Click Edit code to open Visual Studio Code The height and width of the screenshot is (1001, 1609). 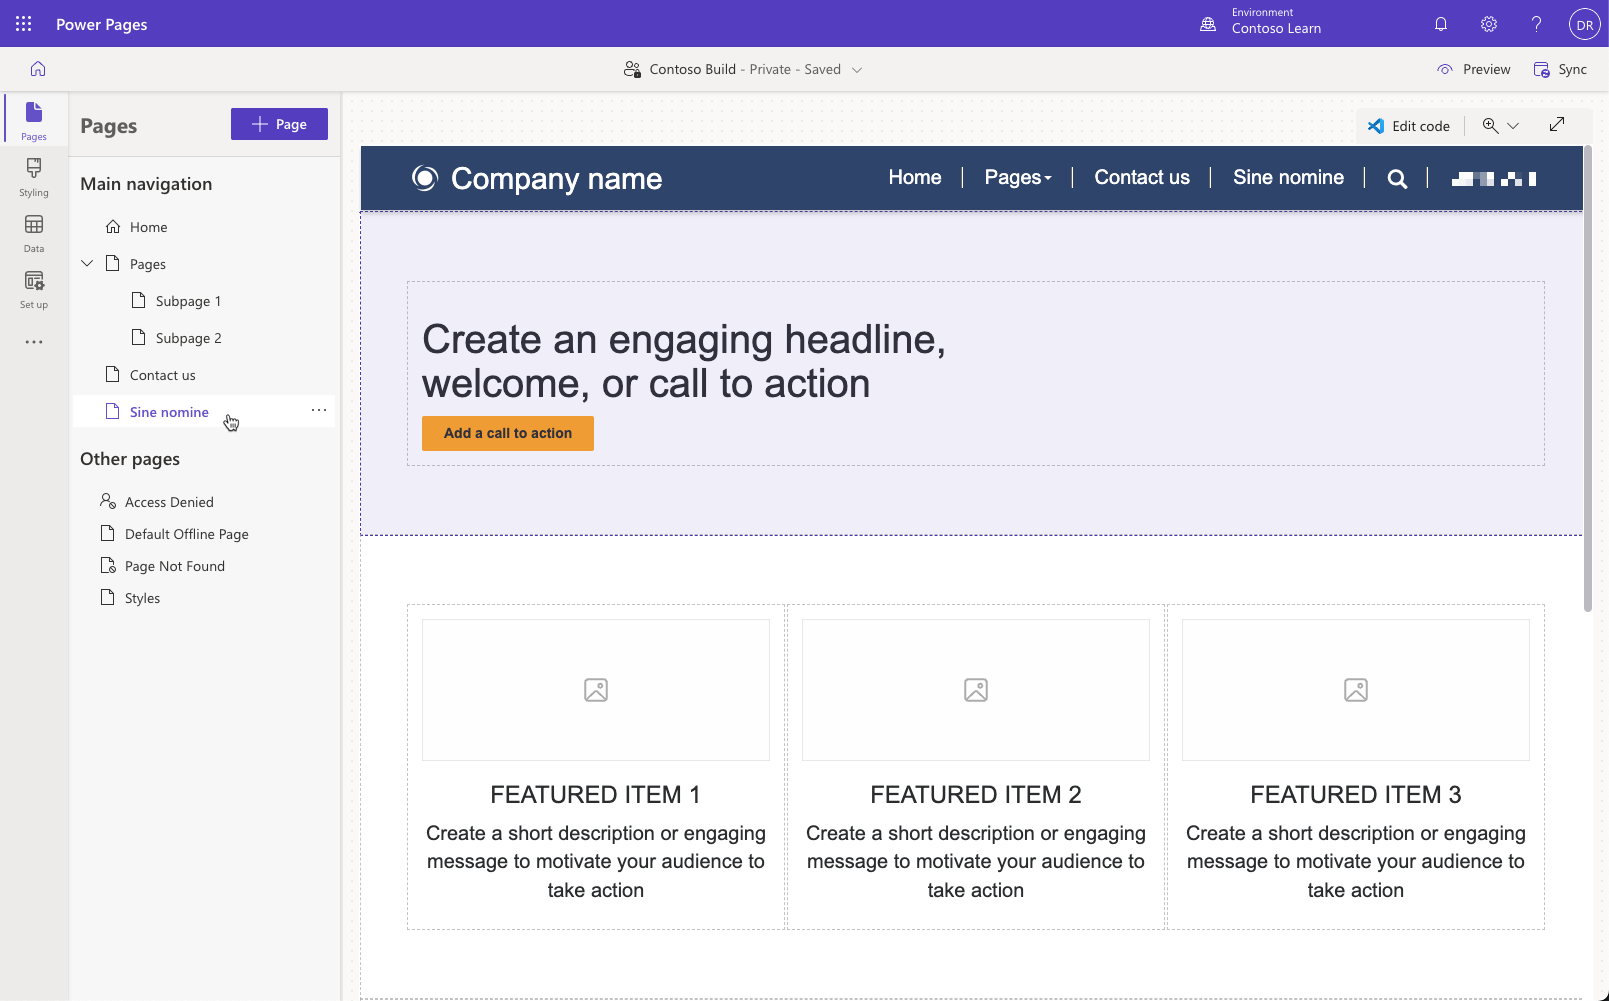click(x=1409, y=125)
